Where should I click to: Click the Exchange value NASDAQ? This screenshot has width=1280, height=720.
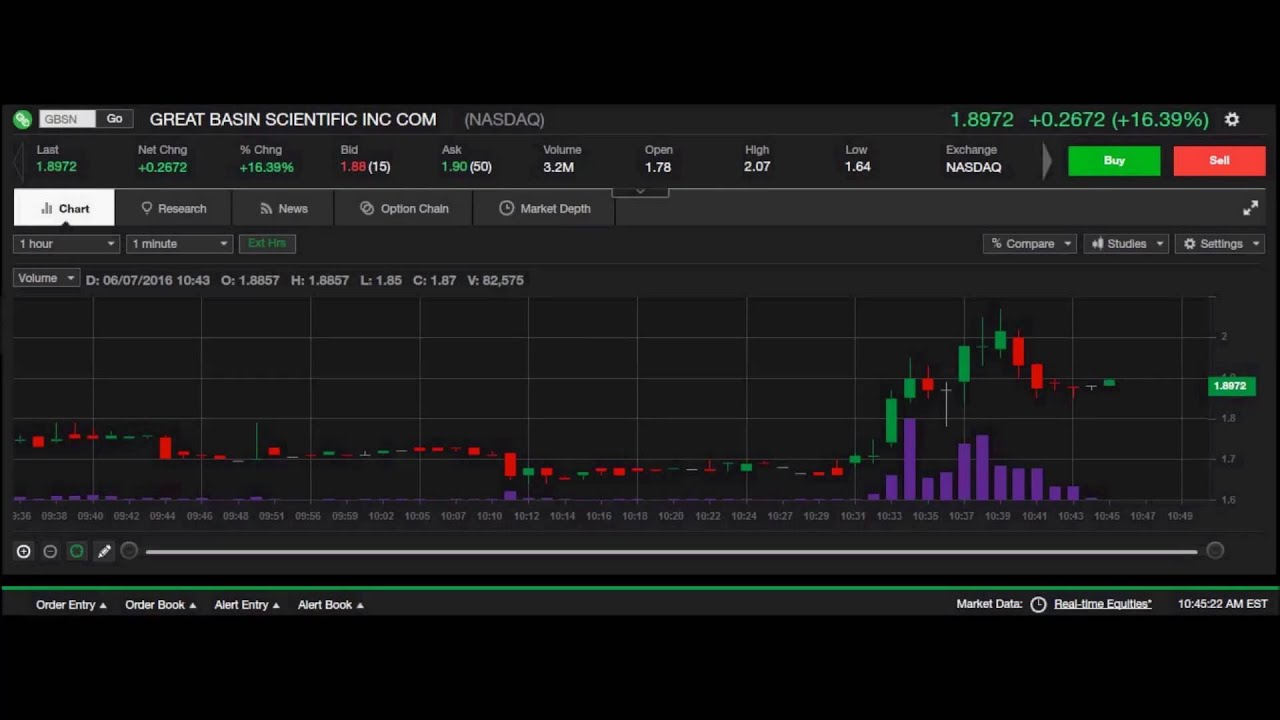click(973, 167)
